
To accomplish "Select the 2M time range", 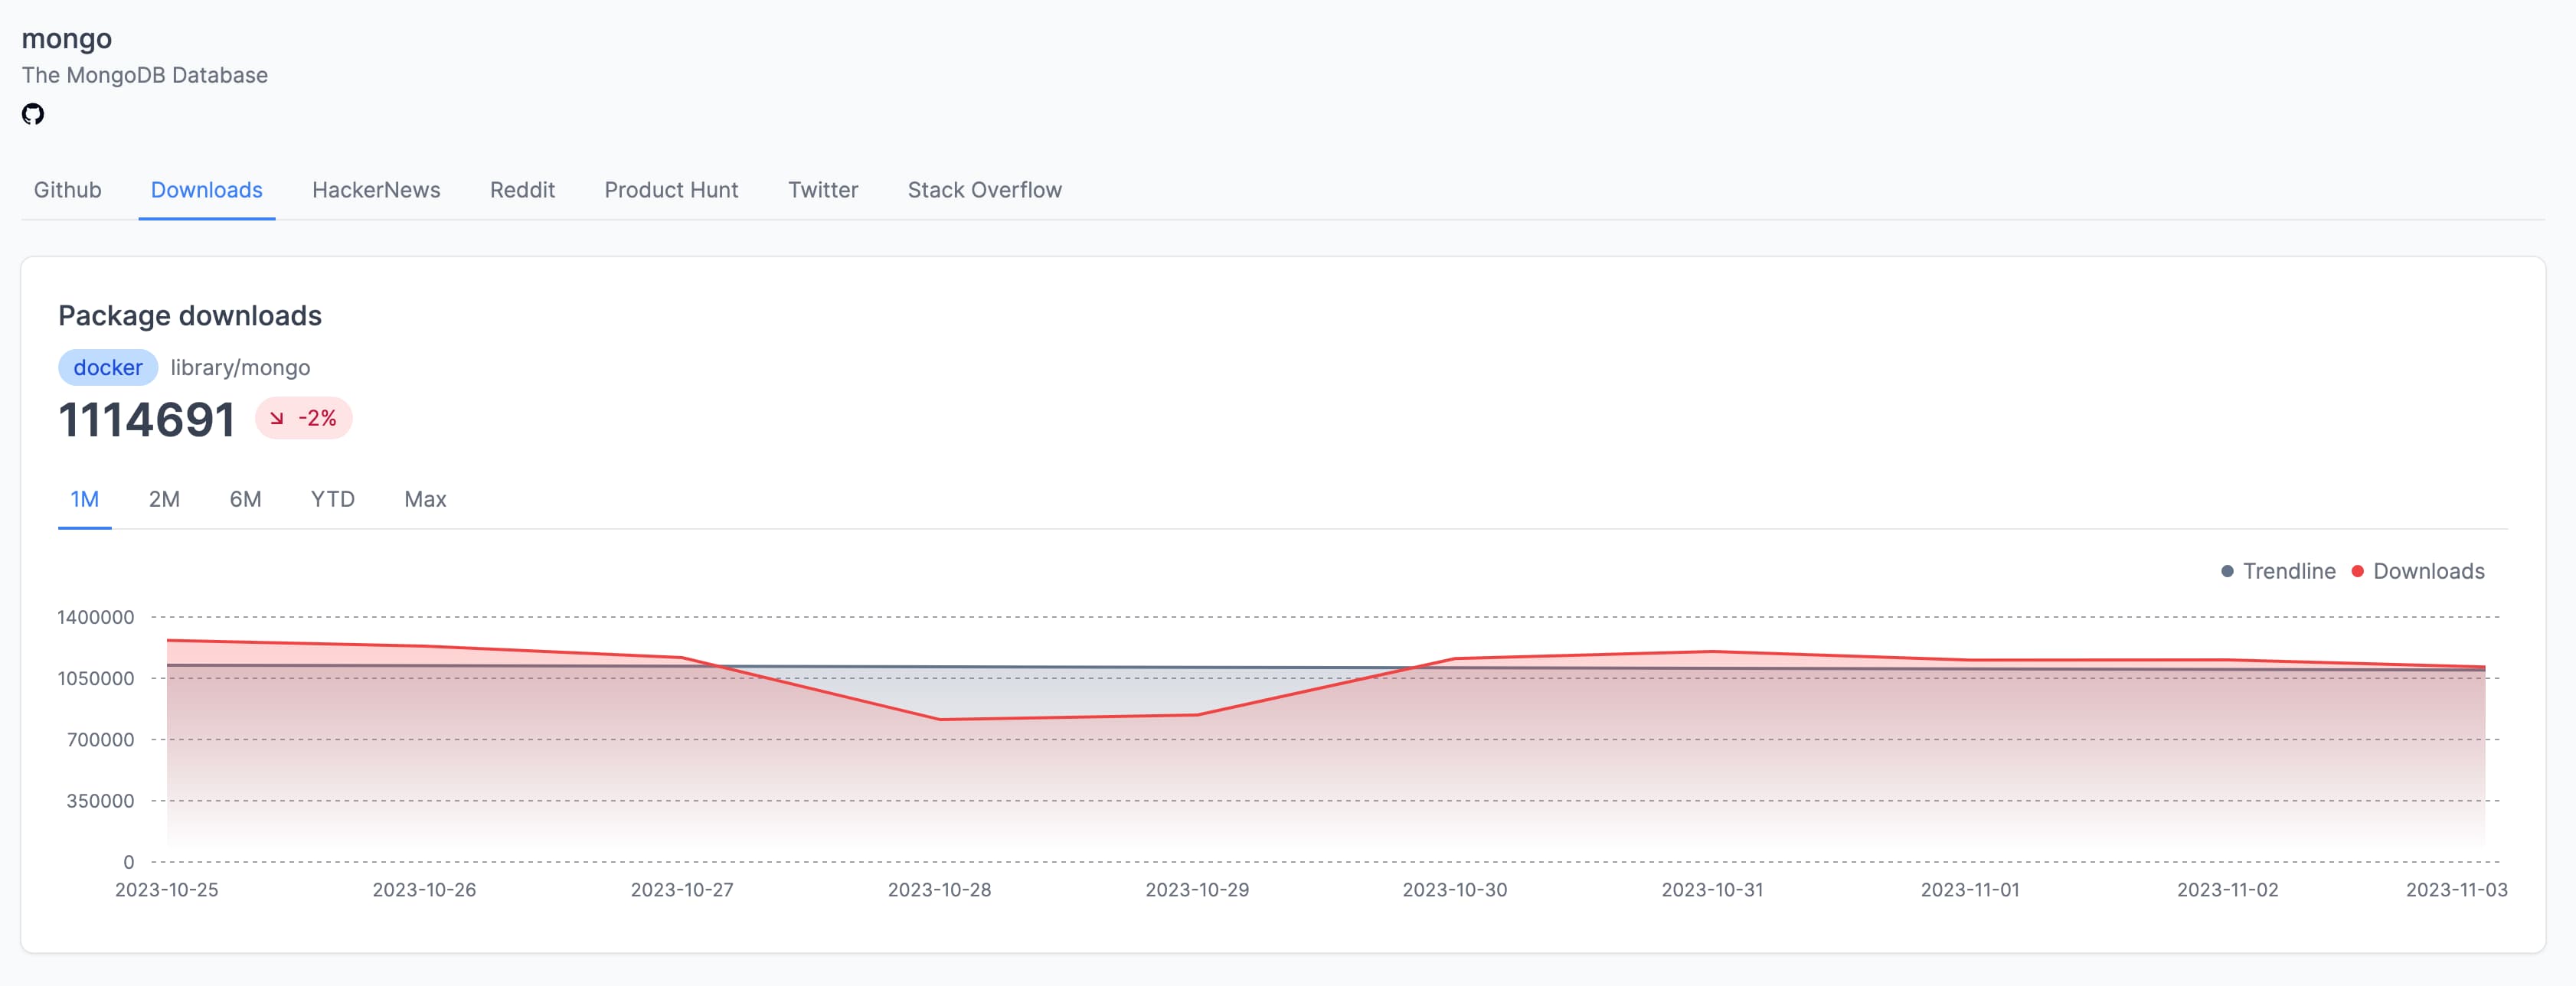I will 163,499.
